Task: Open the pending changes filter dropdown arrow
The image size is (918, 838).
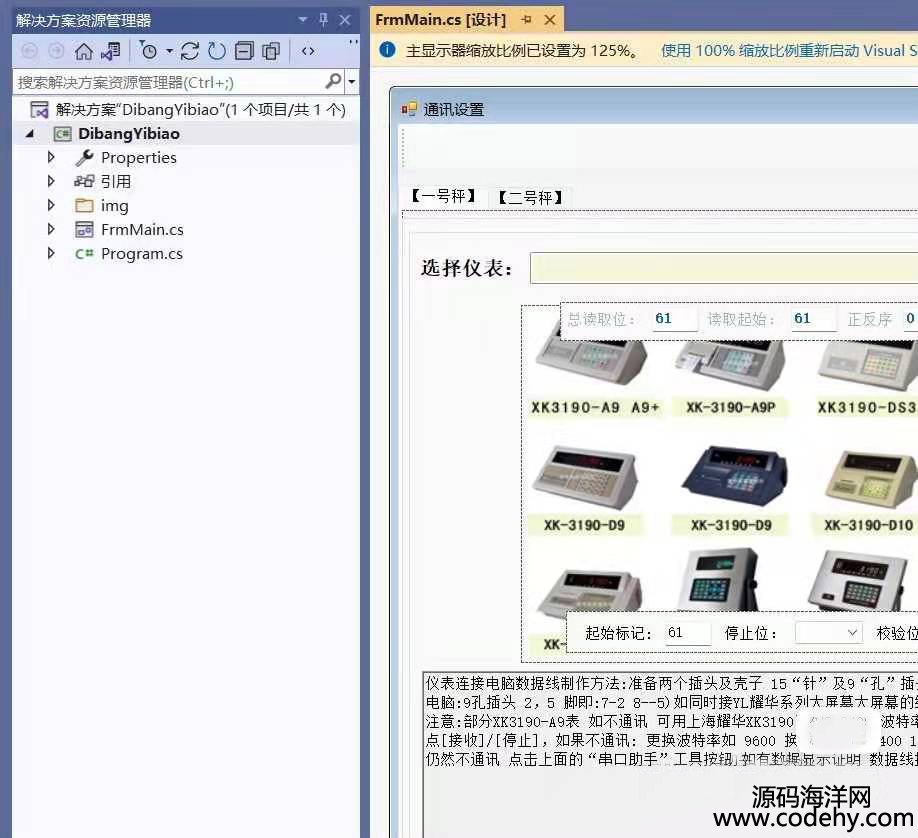Action: point(169,51)
